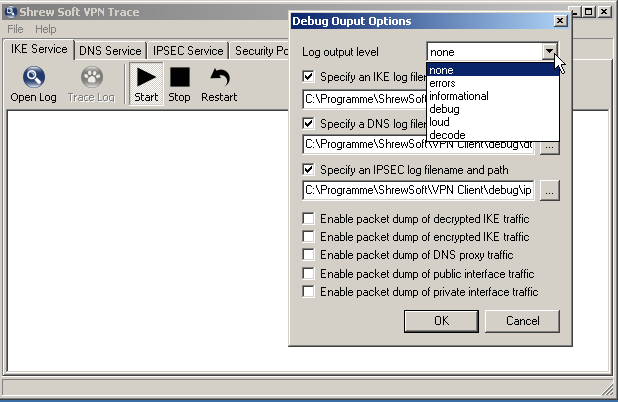Start the IKE service
The image size is (618, 402).
pos(146,85)
